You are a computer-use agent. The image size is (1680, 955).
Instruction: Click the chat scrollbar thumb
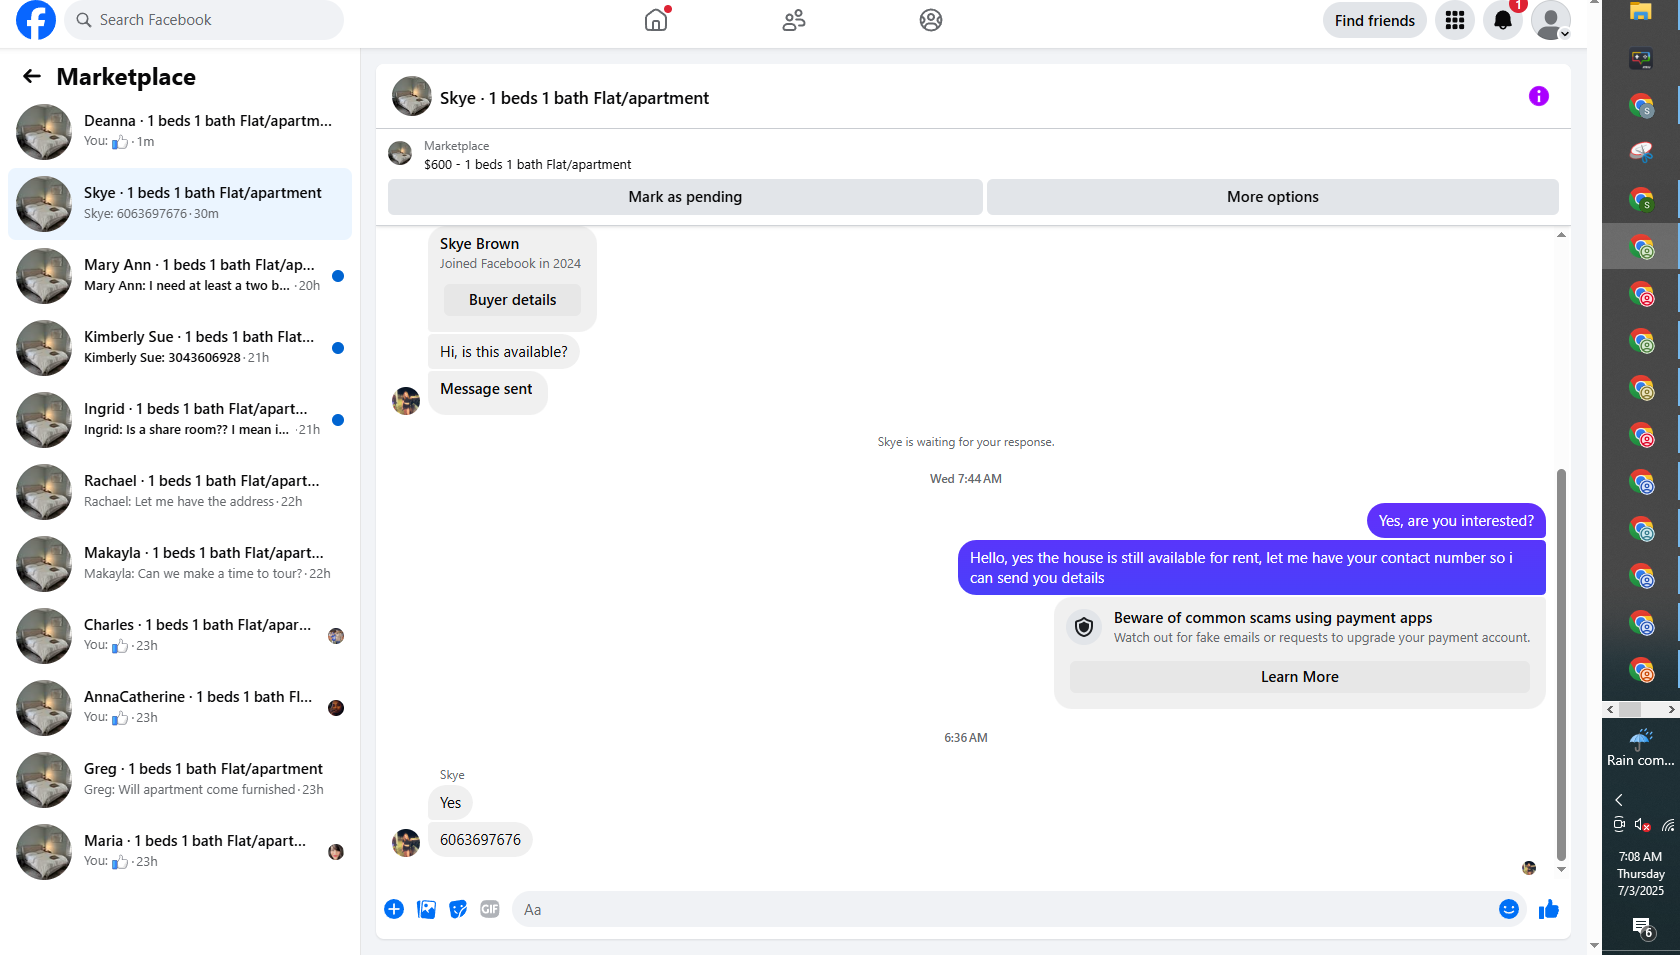[x=1561, y=664]
